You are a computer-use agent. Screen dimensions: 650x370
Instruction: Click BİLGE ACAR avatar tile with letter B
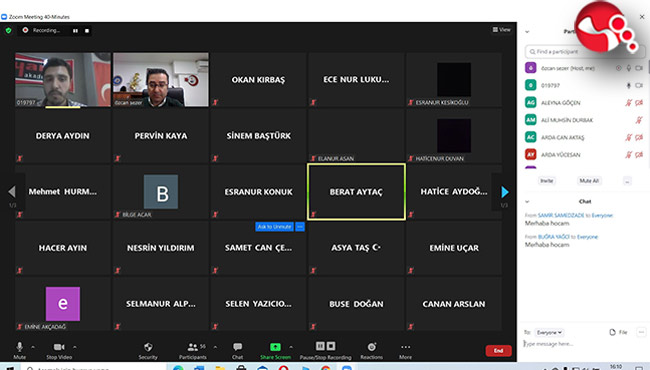161,191
